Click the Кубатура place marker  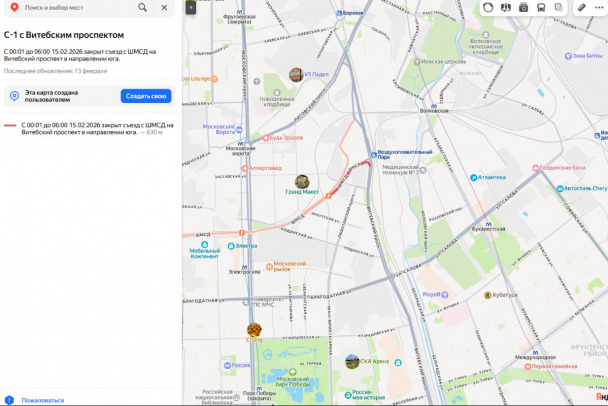pyautogui.click(x=488, y=296)
